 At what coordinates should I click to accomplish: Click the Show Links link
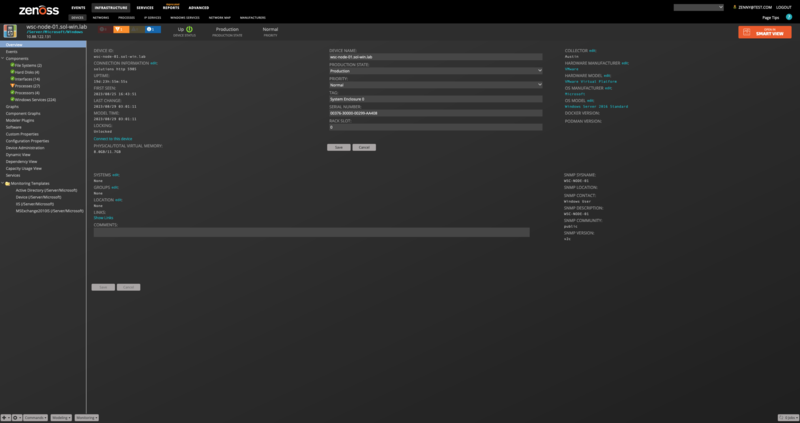(x=104, y=218)
